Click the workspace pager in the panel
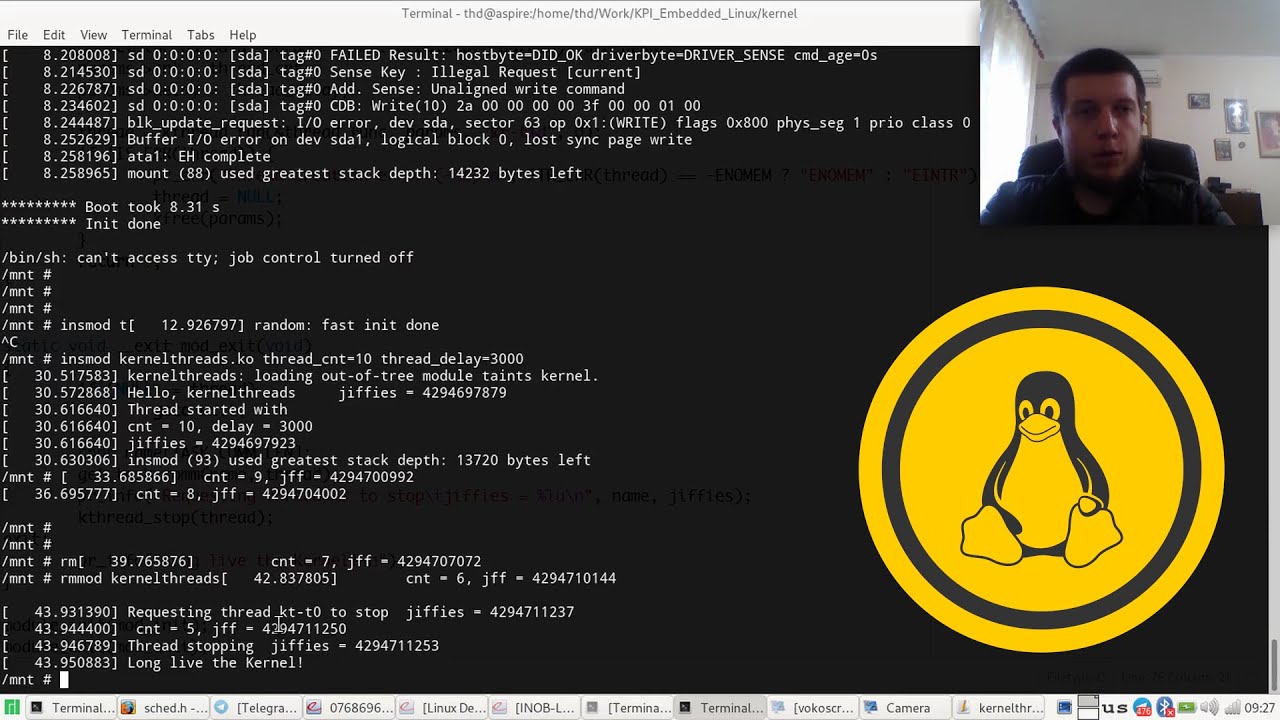This screenshot has width=1280, height=720. 1088,707
